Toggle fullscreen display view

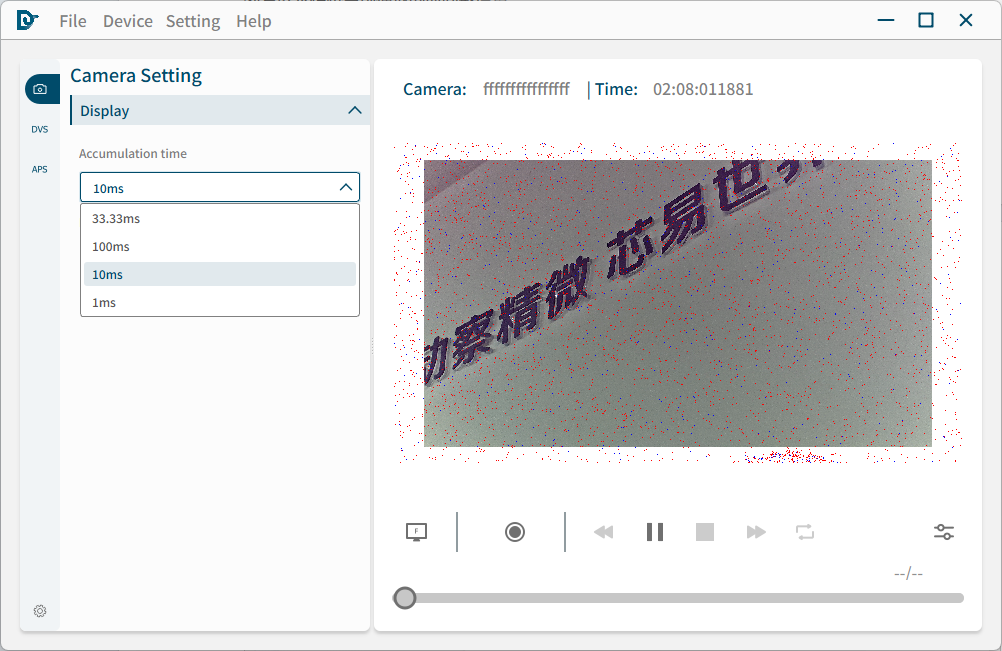(415, 531)
